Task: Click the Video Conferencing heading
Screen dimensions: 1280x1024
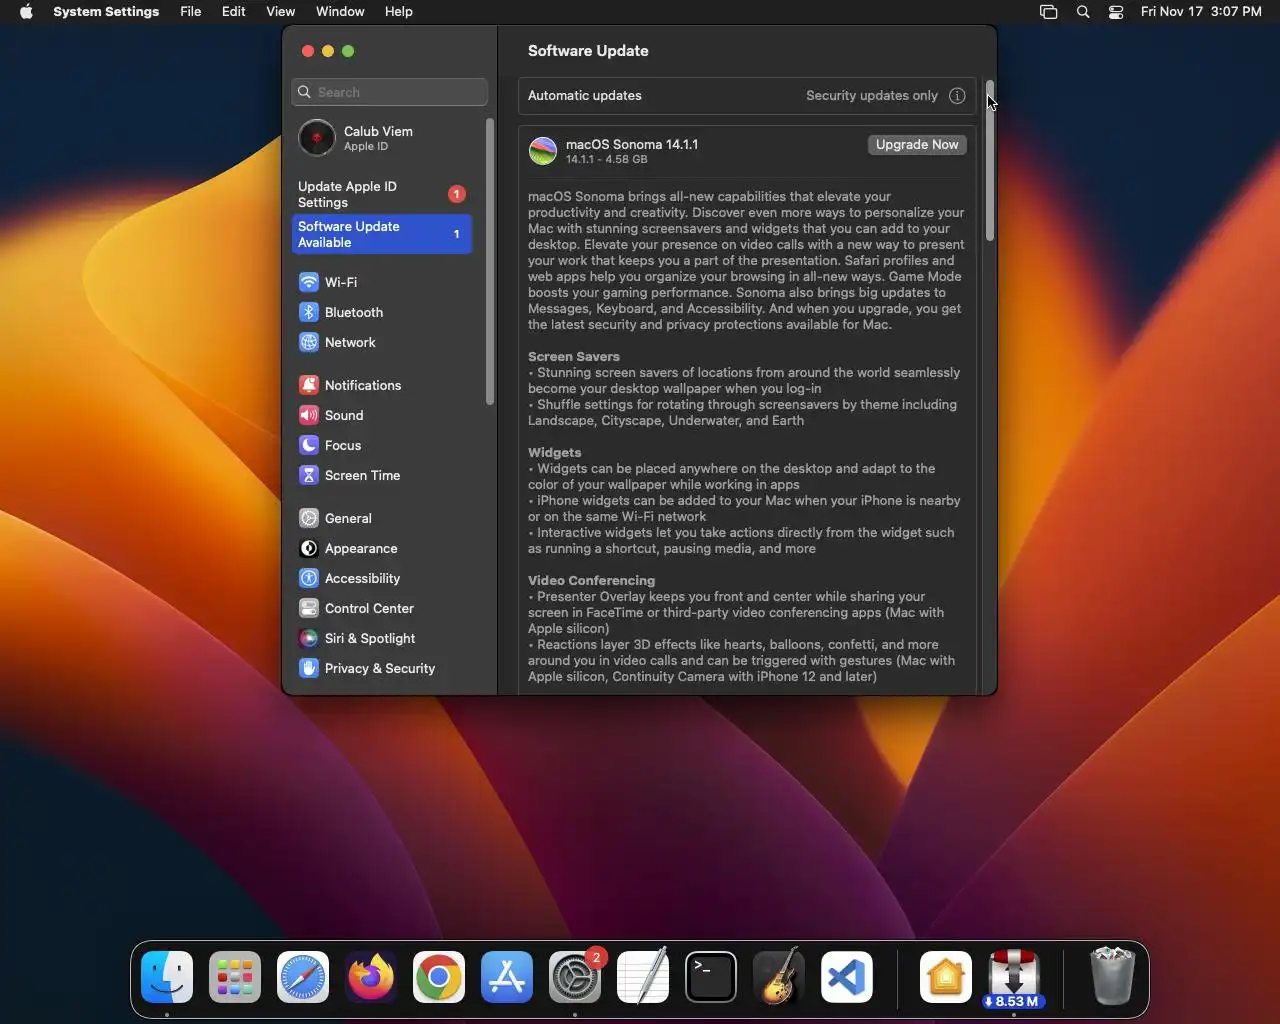Action: pos(592,581)
